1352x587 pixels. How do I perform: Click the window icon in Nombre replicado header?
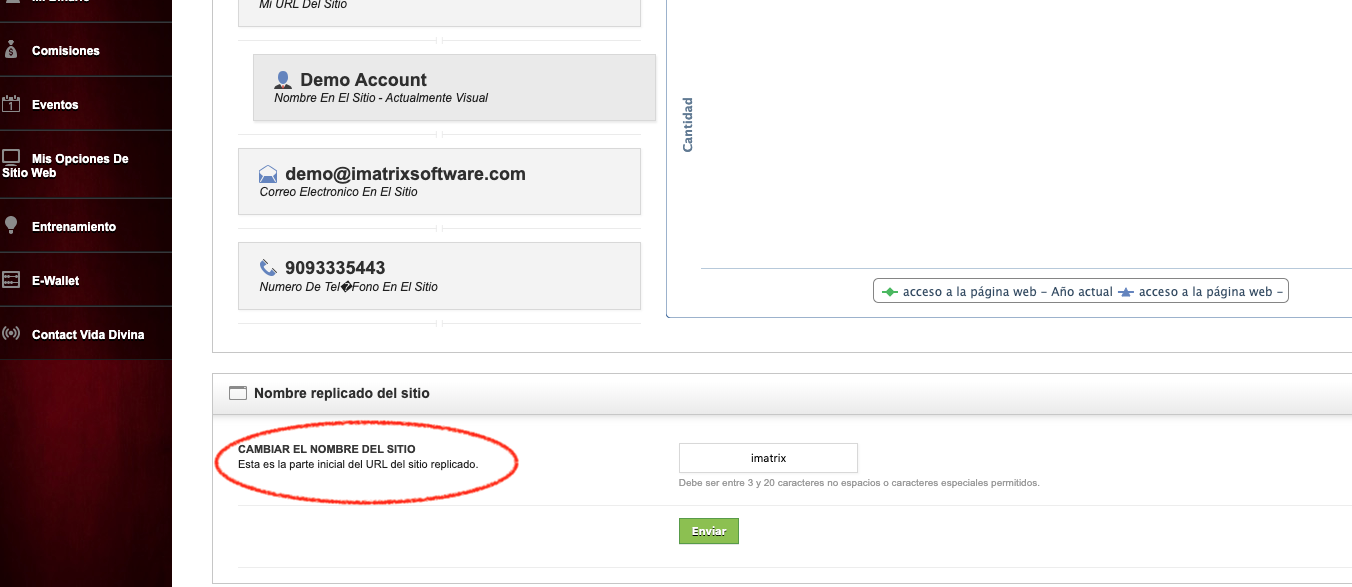coord(237,393)
